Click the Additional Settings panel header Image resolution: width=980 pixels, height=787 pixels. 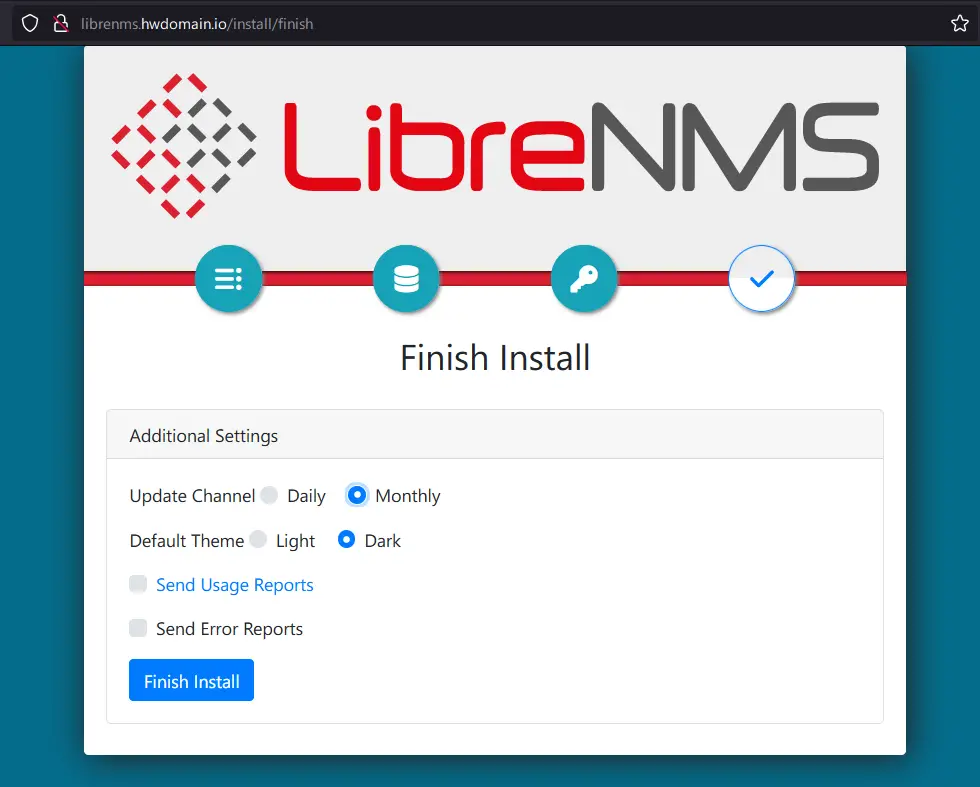click(x=203, y=436)
